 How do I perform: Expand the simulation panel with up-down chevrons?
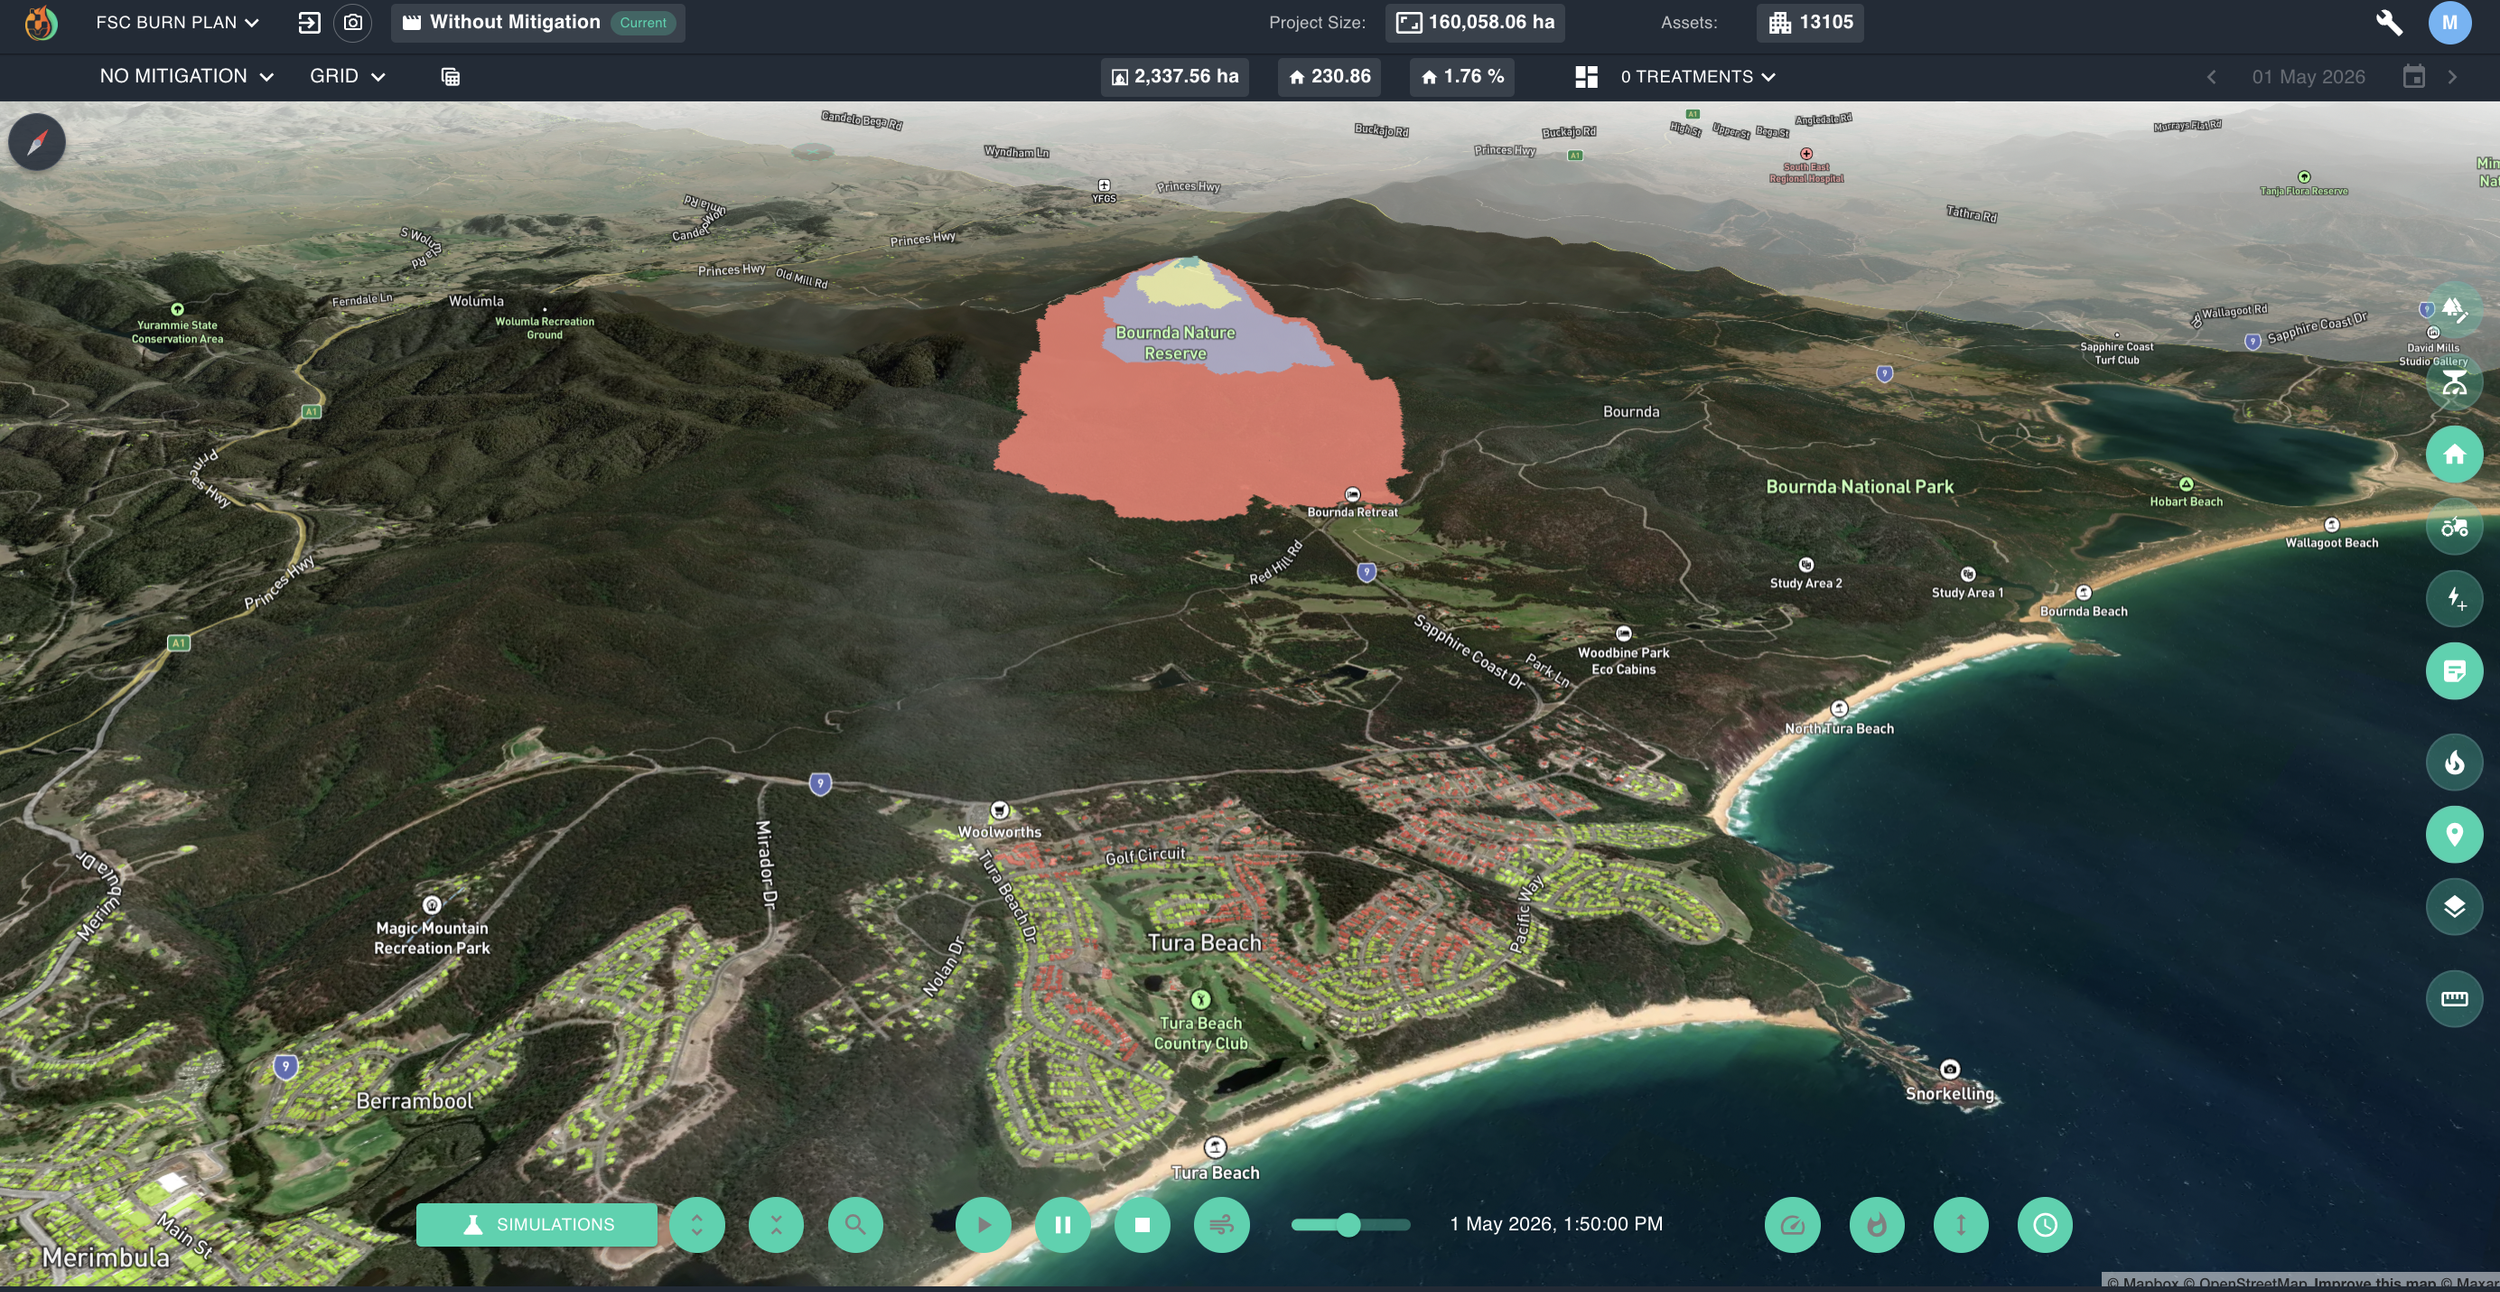(x=697, y=1224)
